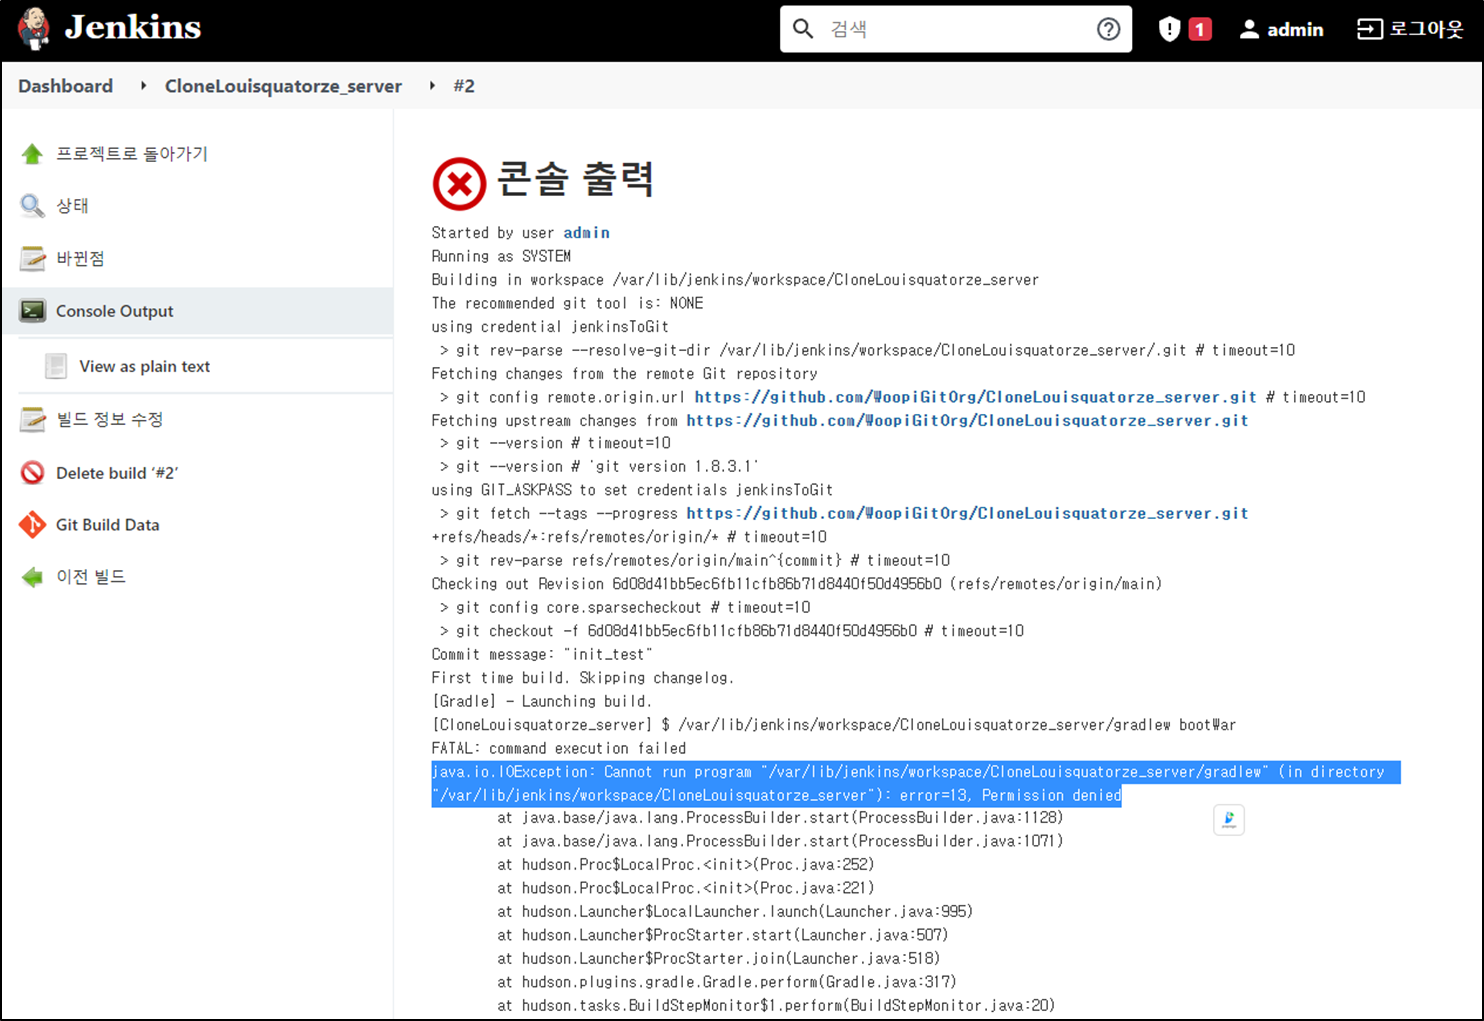Go to Dashboard breadcrumb

tap(65, 86)
